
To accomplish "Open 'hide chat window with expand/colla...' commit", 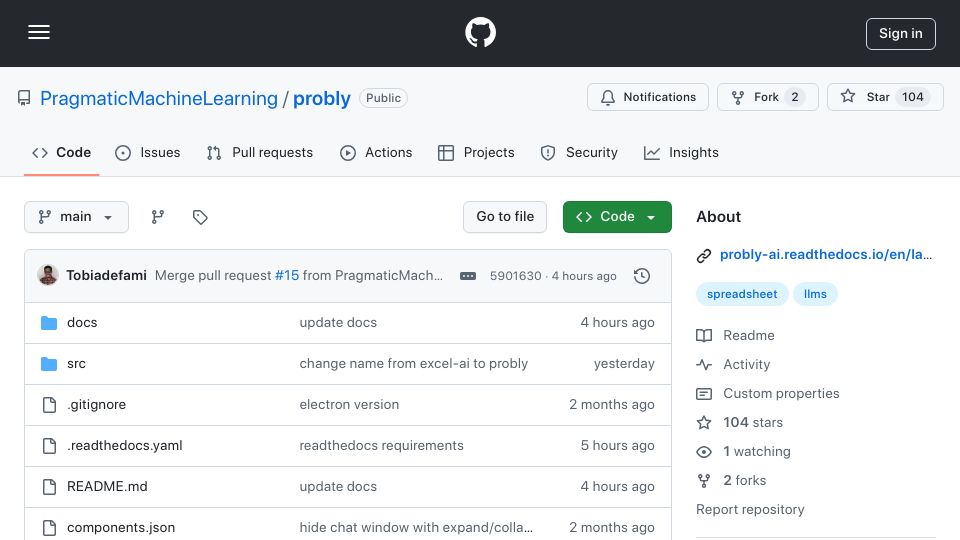I will click(416, 528).
